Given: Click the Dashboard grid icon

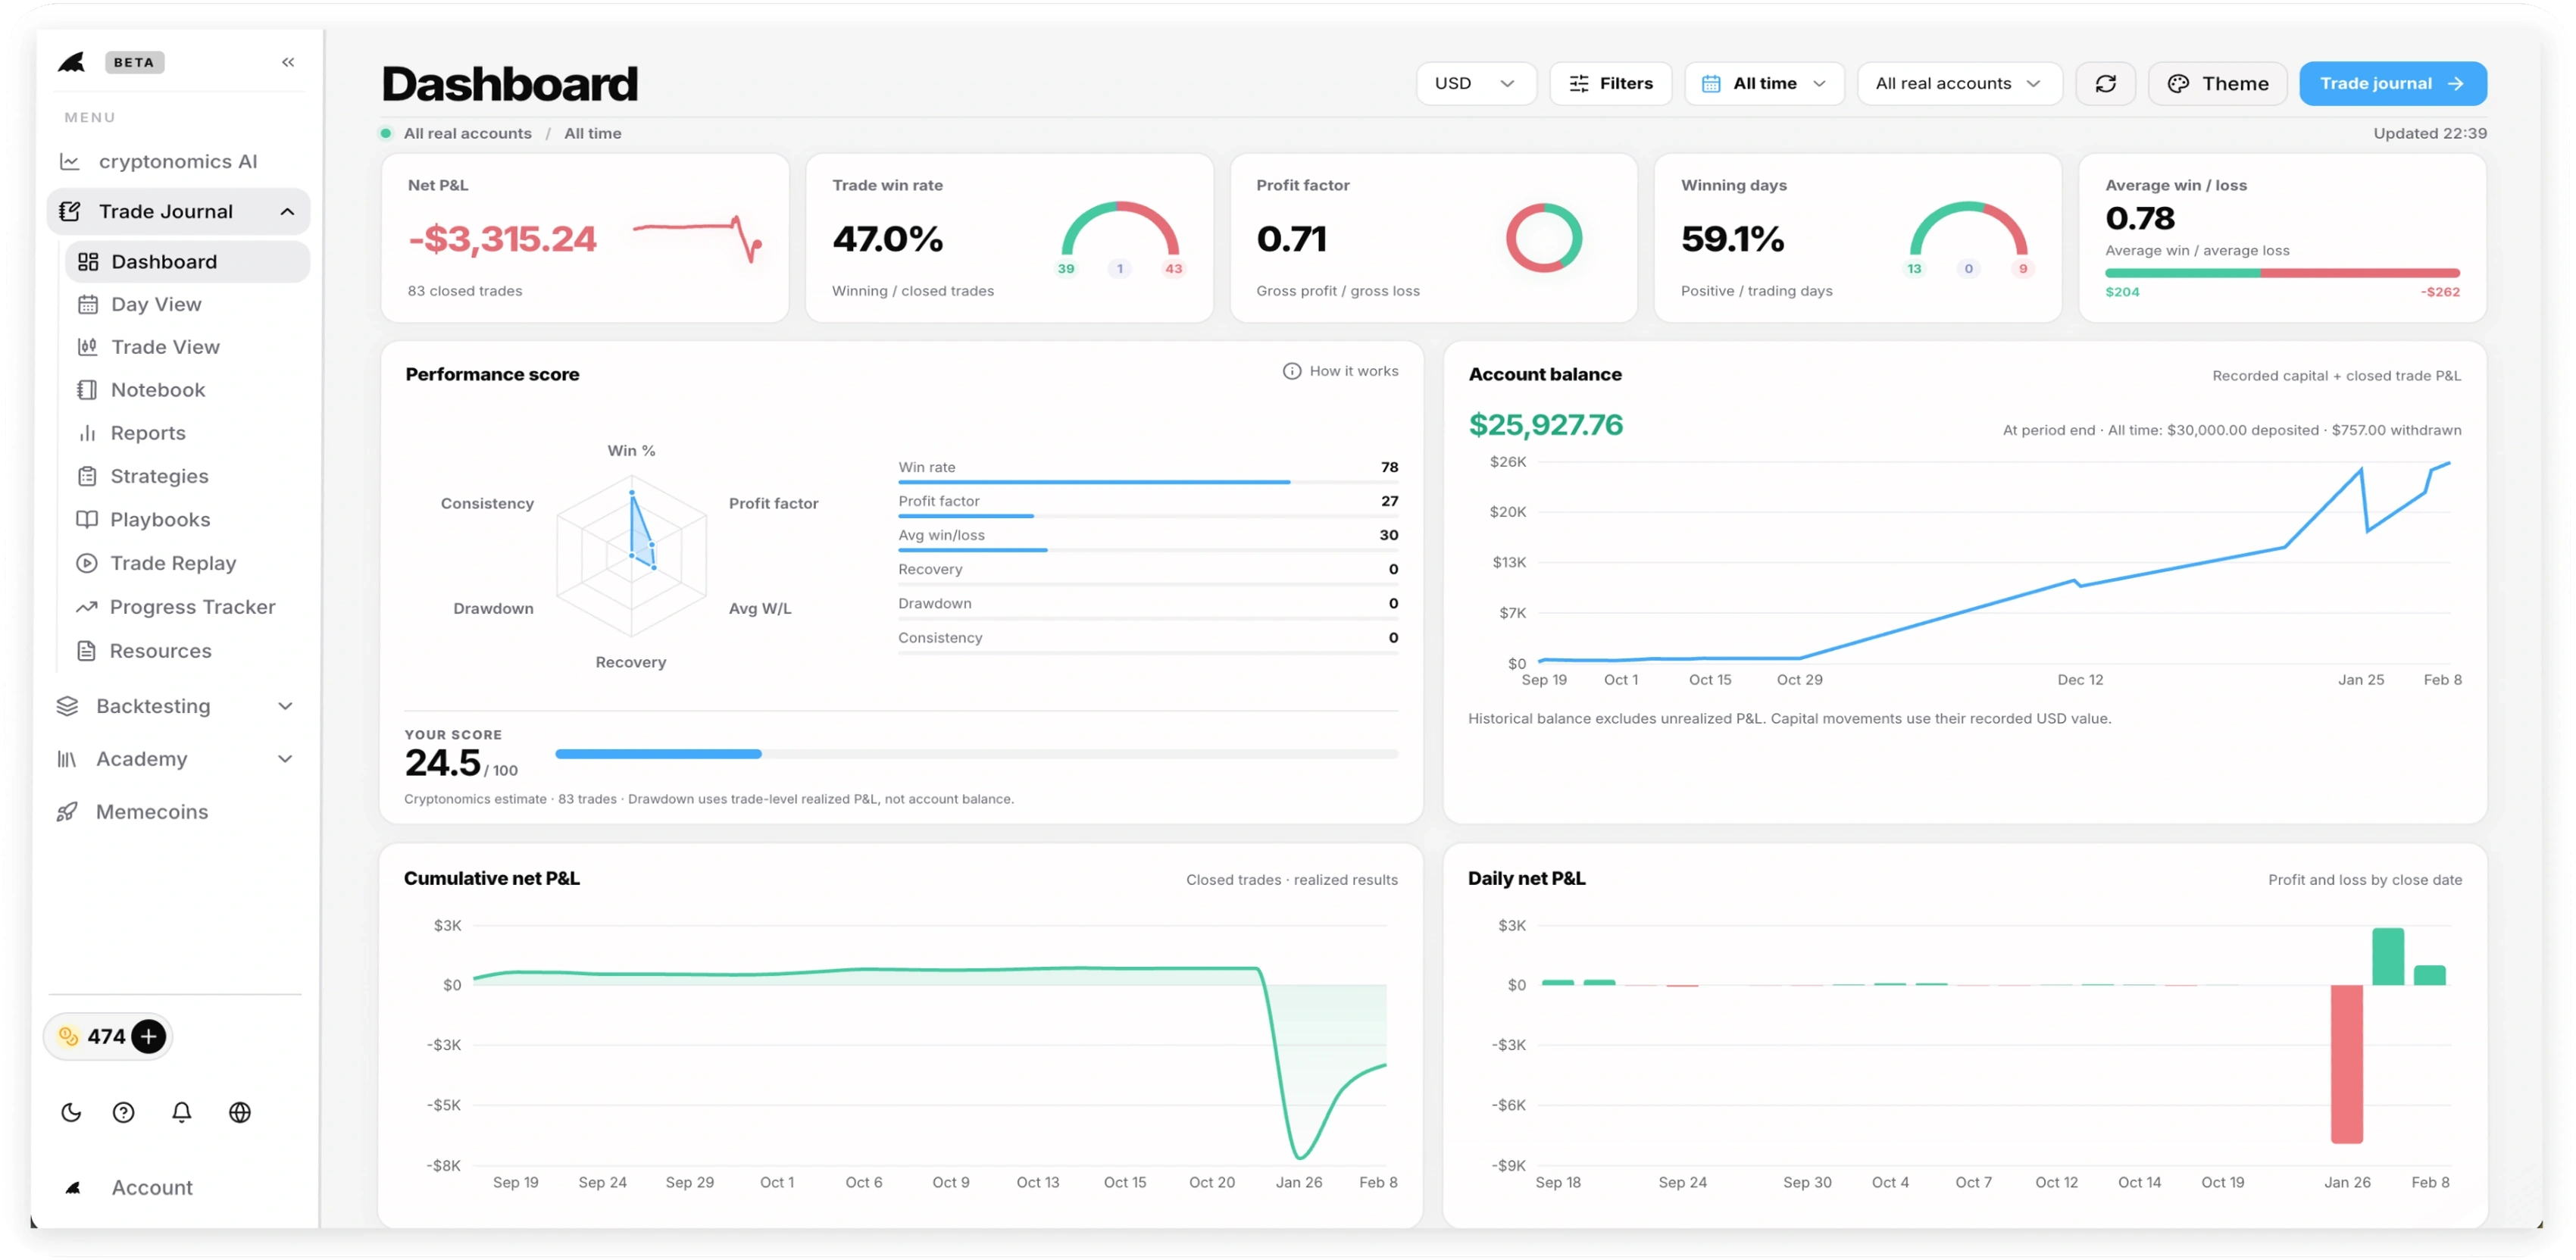Looking at the screenshot, I should [88, 261].
